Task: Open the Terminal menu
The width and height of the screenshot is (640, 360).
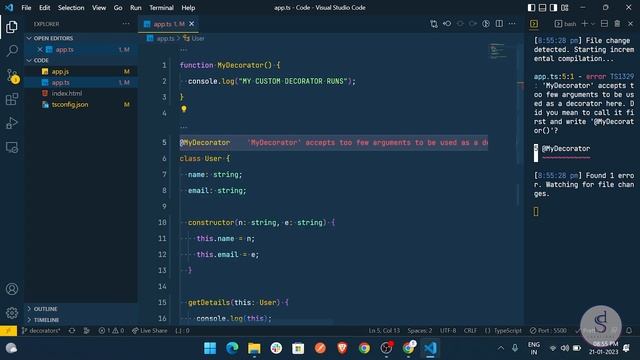Action: pyautogui.click(x=161, y=8)
